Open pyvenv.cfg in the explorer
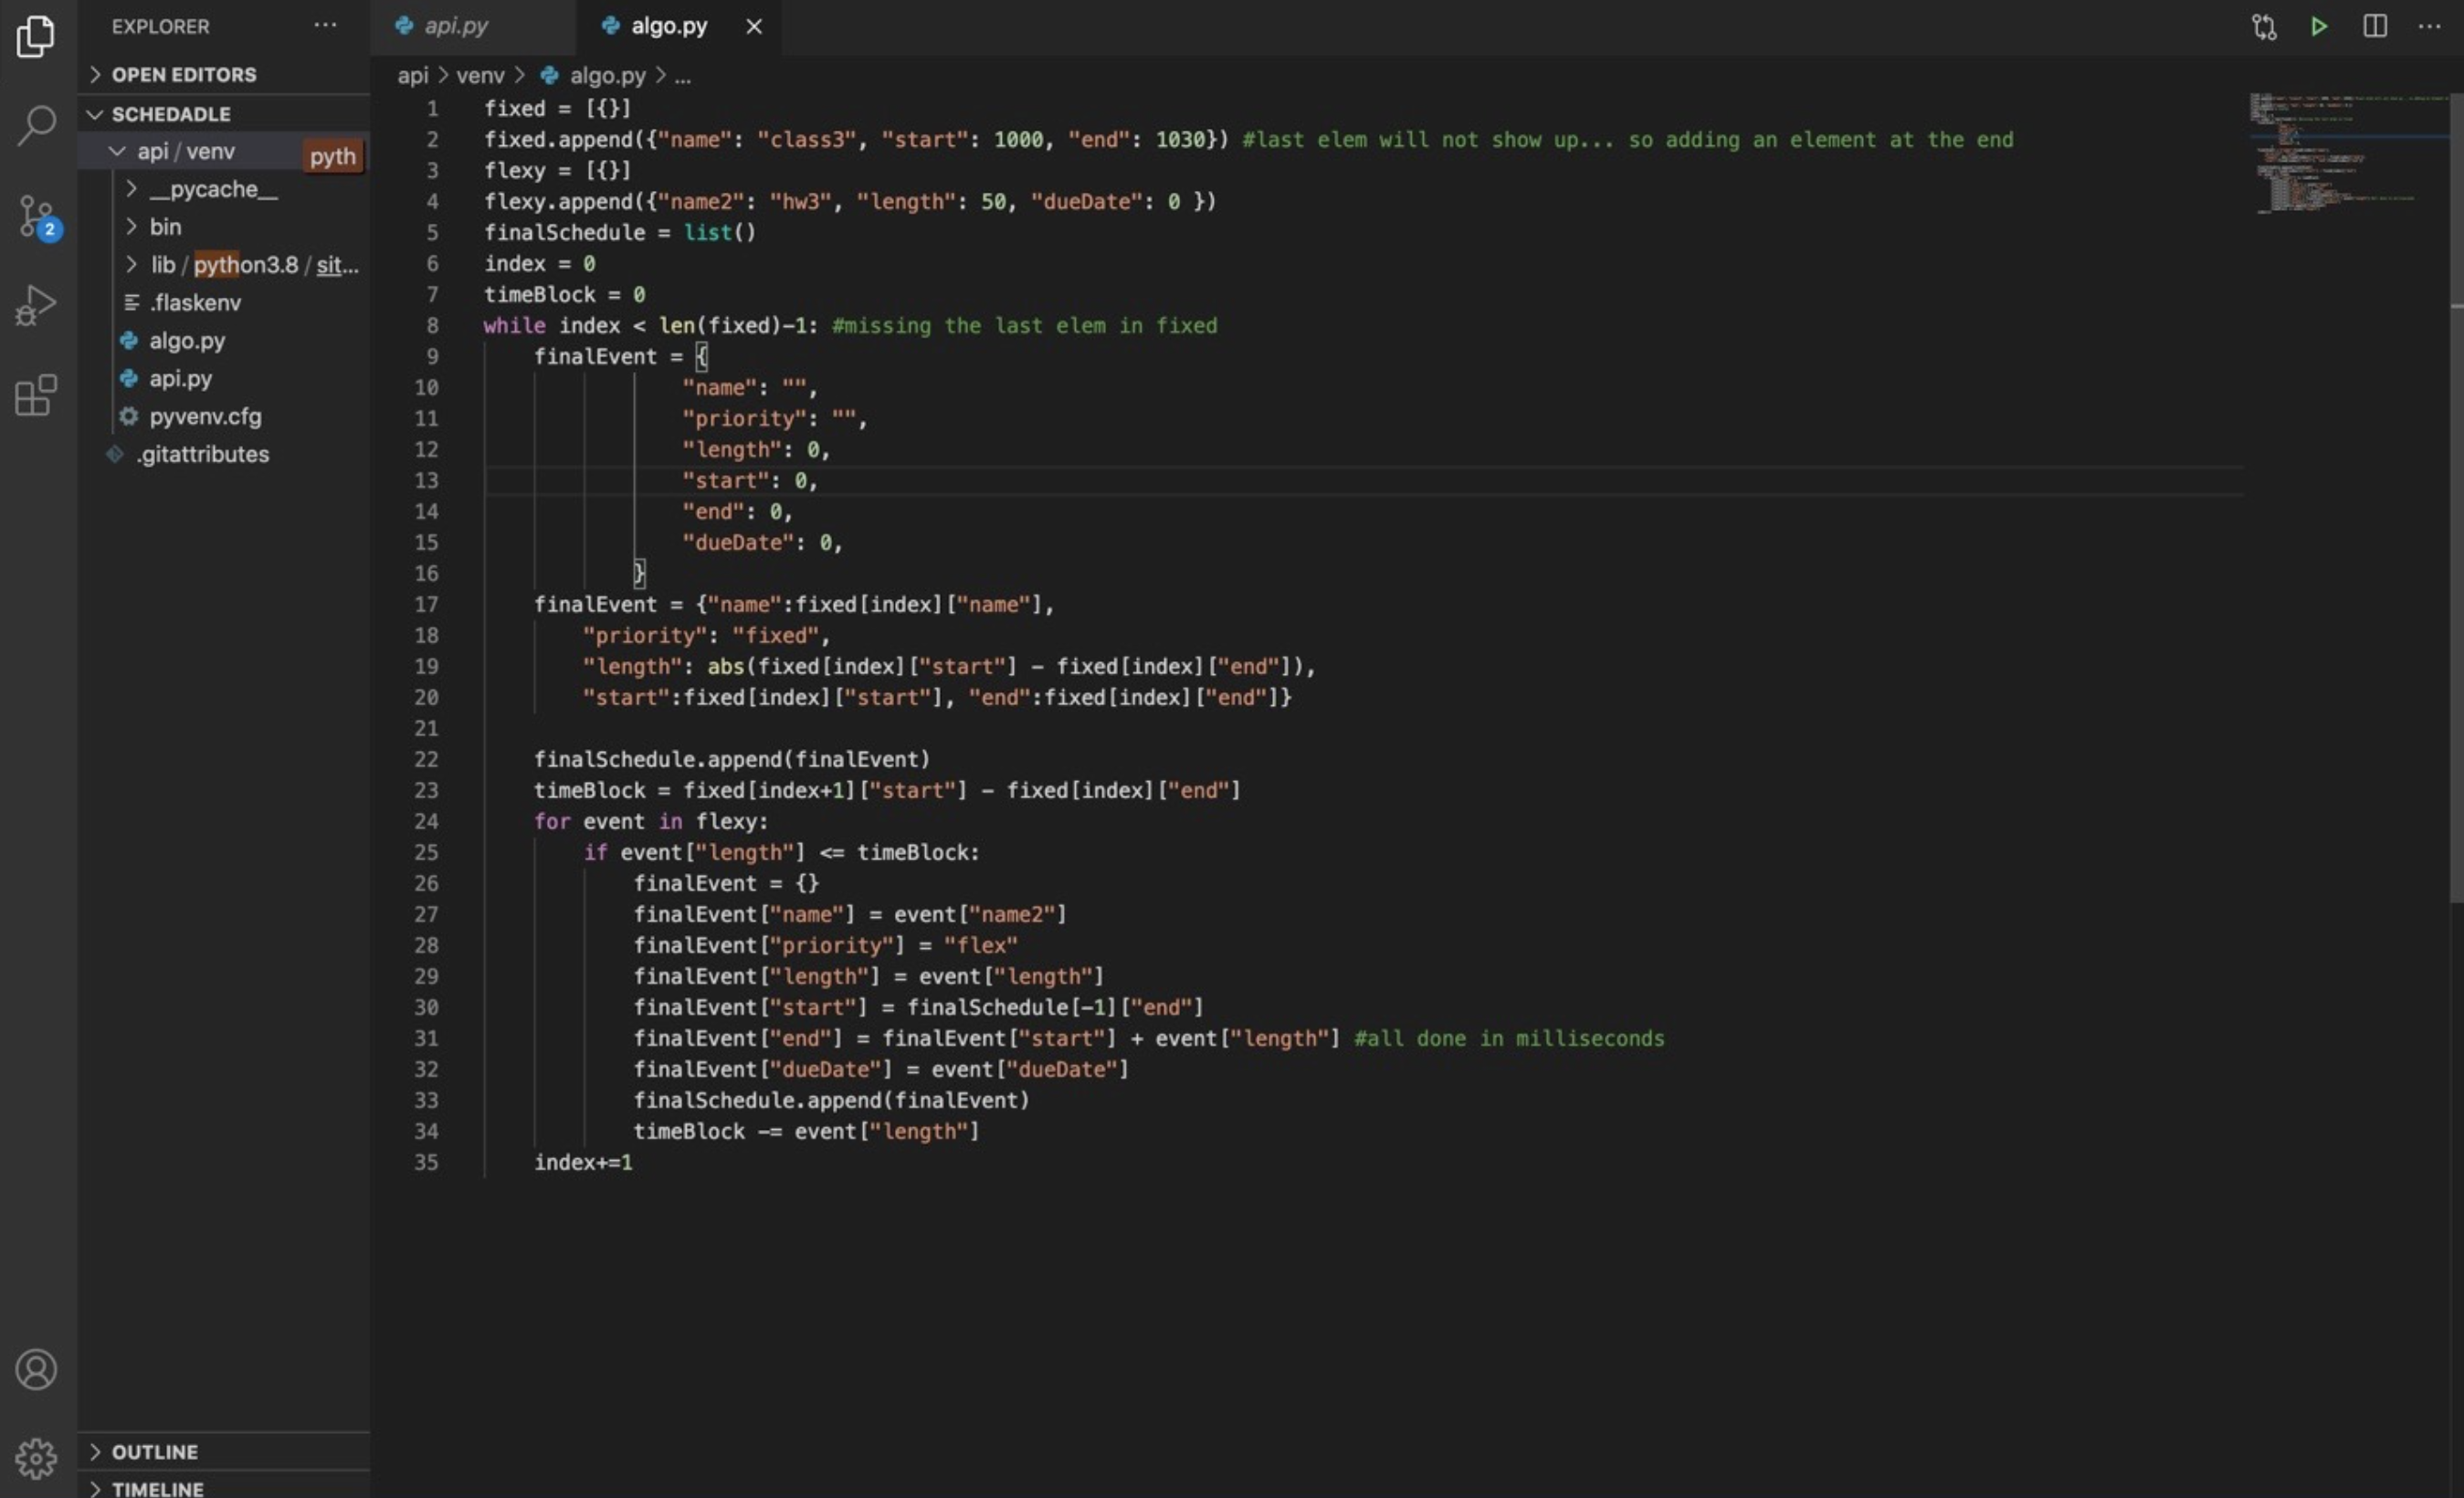This screenshot has width=2464, height=1498. 205,416
